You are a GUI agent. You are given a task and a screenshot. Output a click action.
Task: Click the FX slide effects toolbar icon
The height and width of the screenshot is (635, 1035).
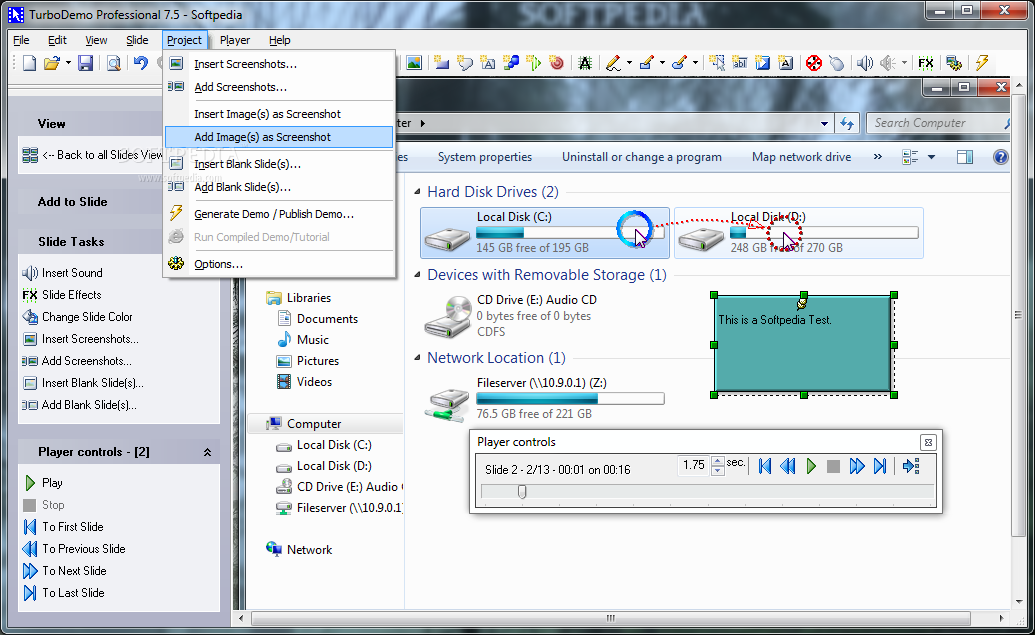(926, 63)
